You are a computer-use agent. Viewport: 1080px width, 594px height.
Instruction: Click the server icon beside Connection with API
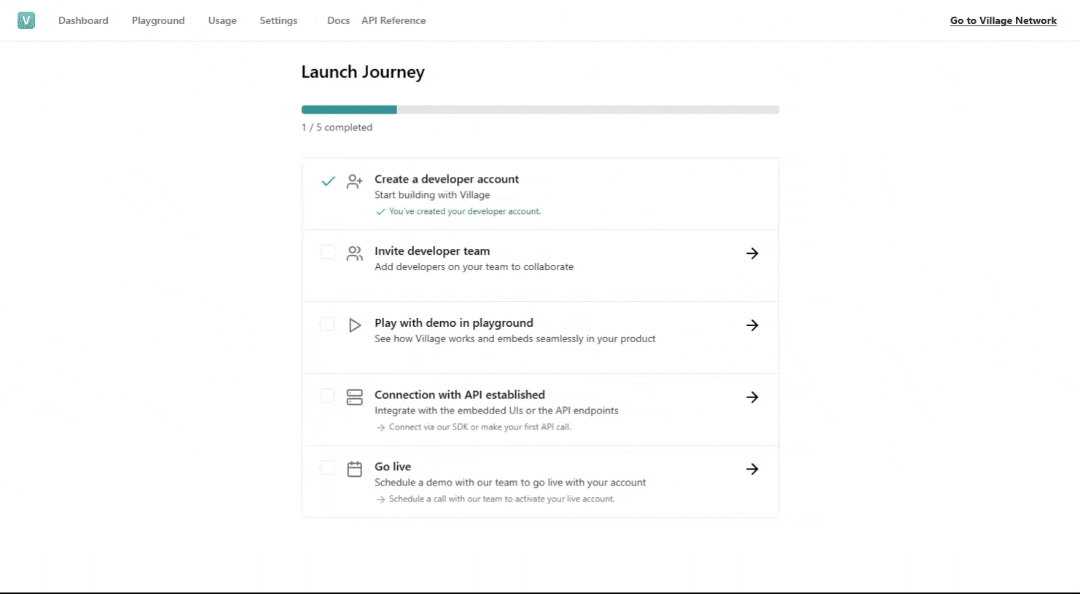tap(354, 397)
